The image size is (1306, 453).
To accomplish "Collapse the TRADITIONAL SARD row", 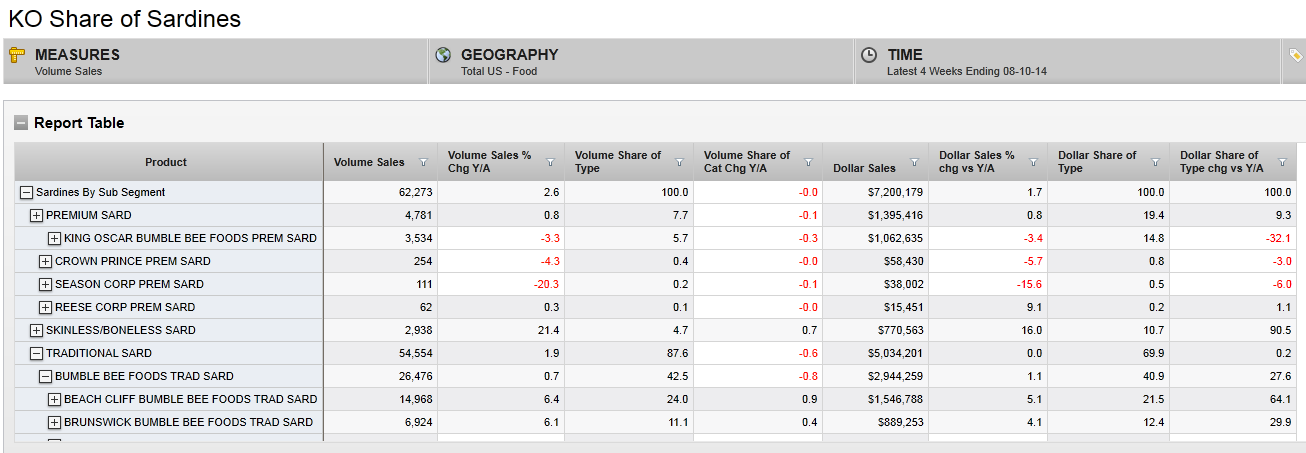I will click(36, 353).
